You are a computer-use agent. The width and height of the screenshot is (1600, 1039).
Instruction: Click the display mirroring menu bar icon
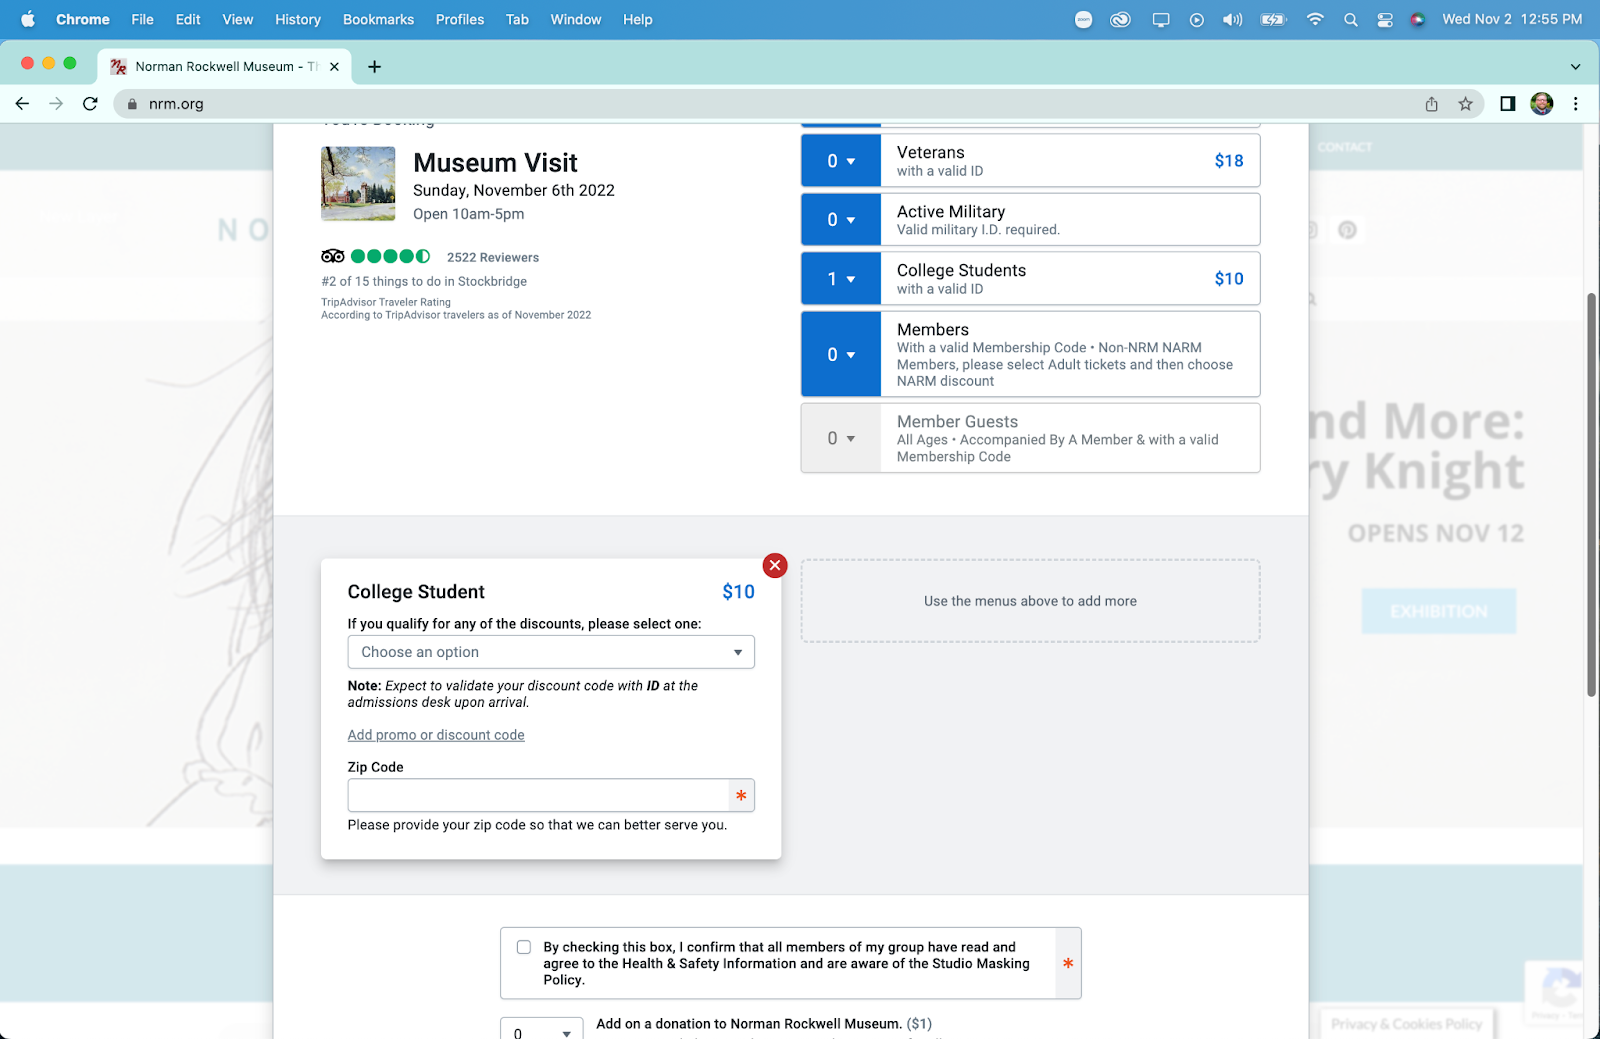1161,19
